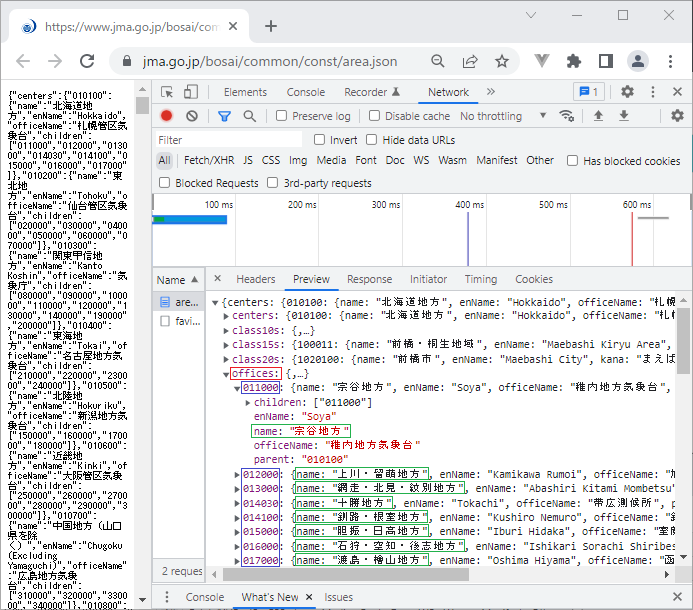Expand the class20s node
Viewport: 693px width, 610px height.
coord(226,359)
